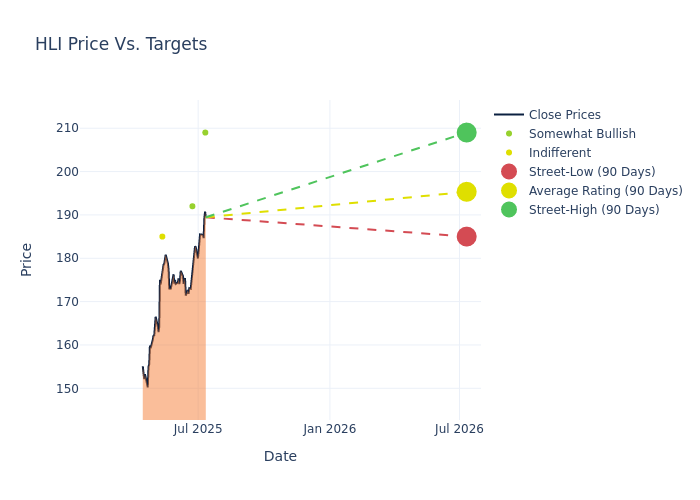700x500 pixels.
Task: Click the green dot at price 209
Action: (x=205, y=133)
